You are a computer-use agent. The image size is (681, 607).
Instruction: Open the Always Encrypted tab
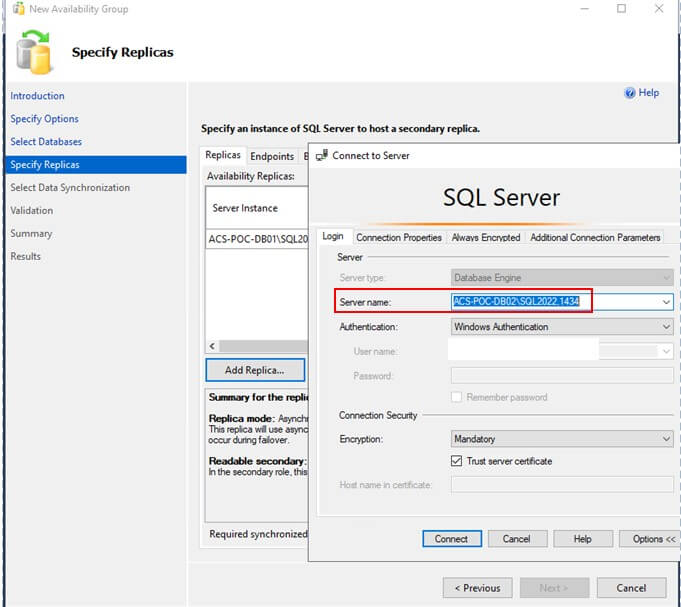486,238
